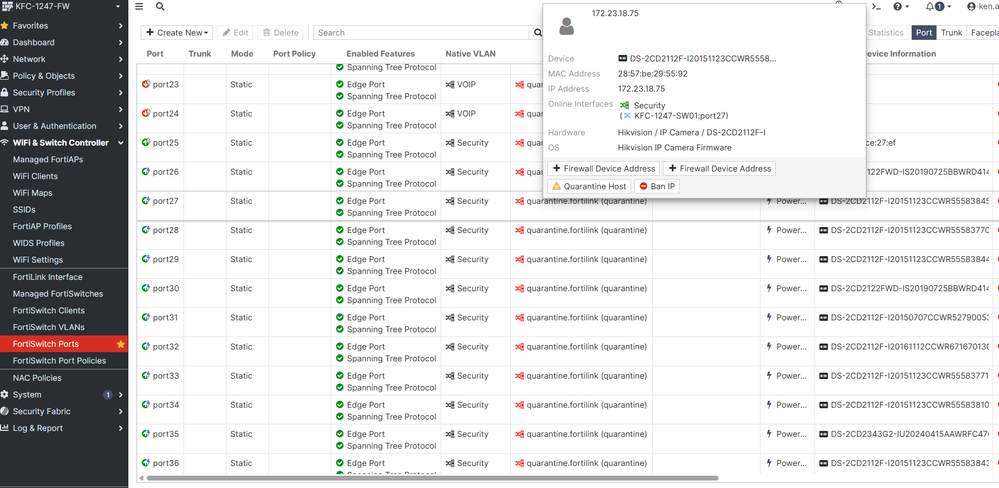
Task: Click the search magnifier button beside Search field
Action: [x=538, y=32]
